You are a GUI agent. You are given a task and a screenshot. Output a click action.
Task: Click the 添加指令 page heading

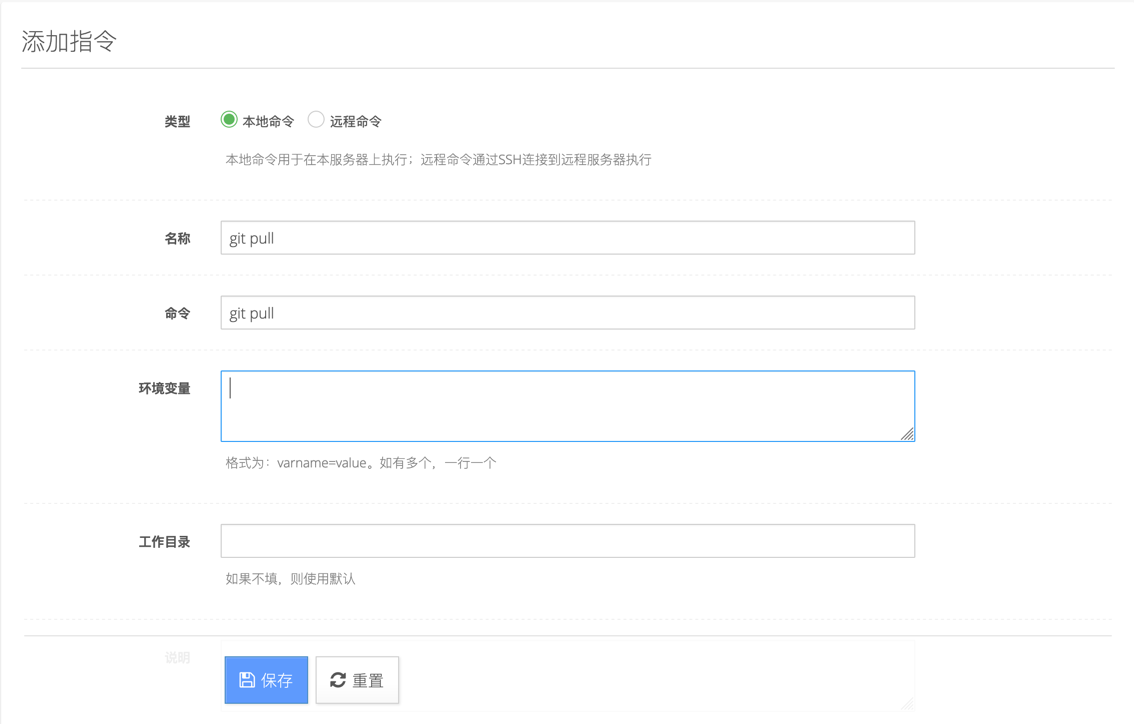[67, 40]
